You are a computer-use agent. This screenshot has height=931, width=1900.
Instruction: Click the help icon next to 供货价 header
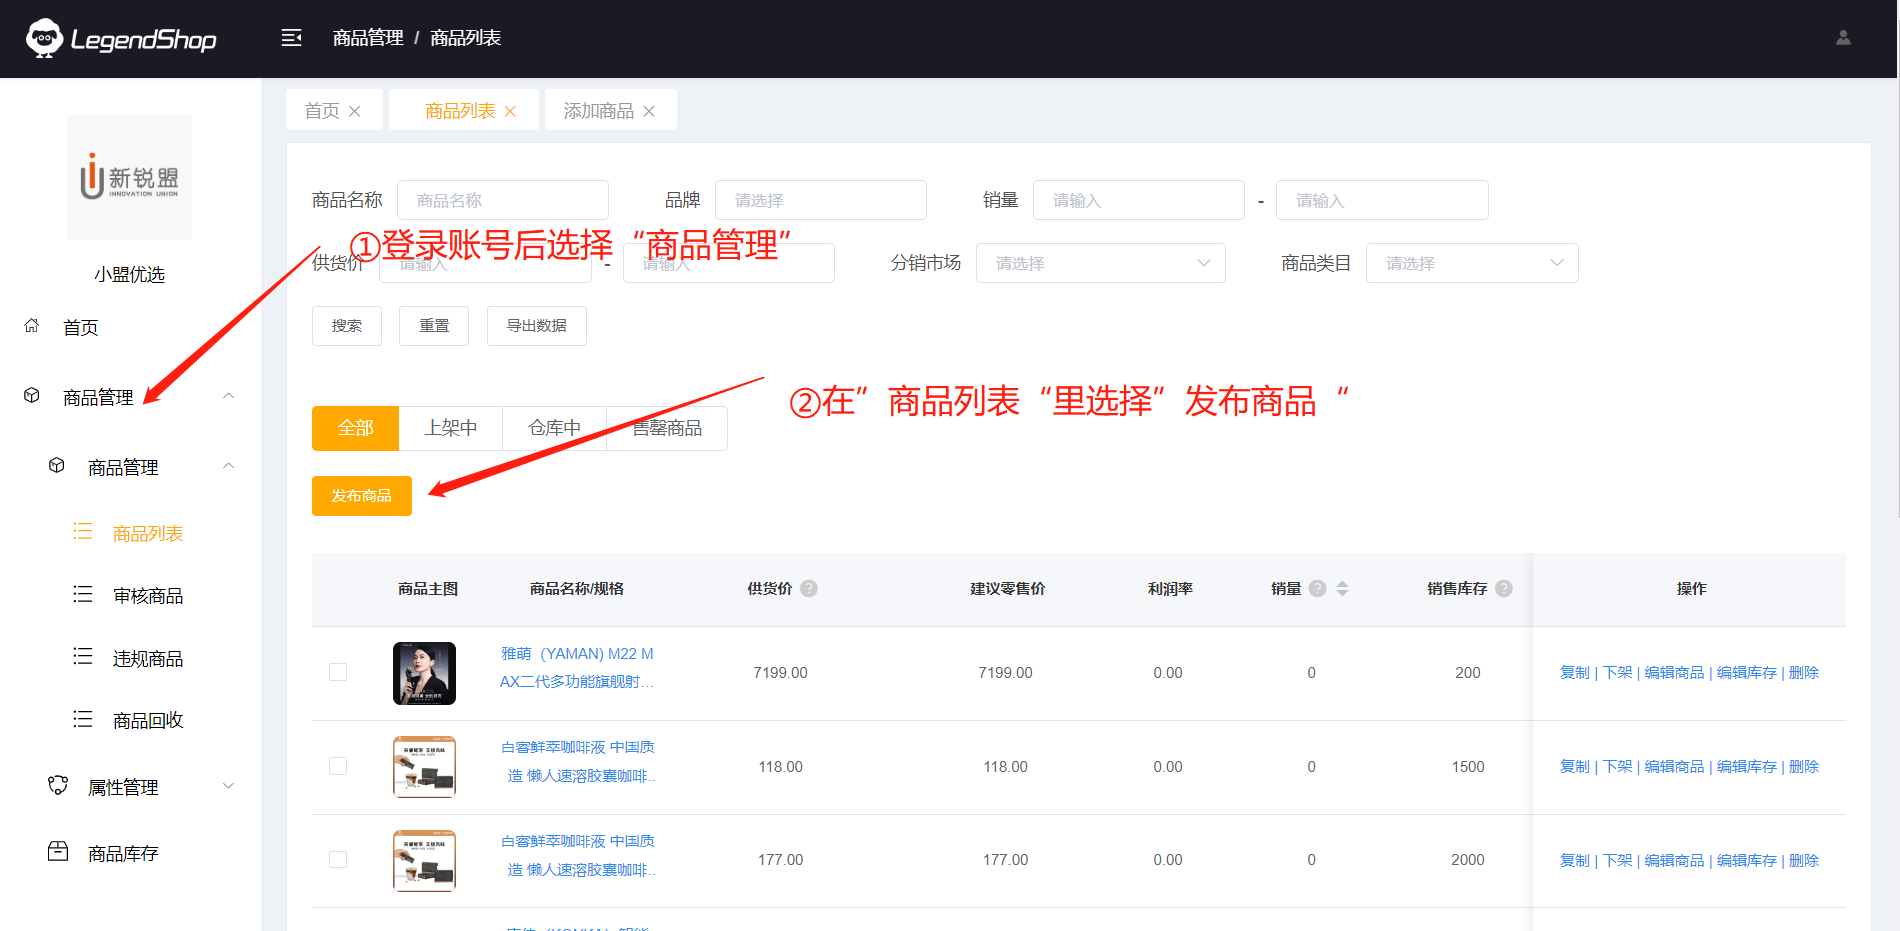click(x=809, y=589)
